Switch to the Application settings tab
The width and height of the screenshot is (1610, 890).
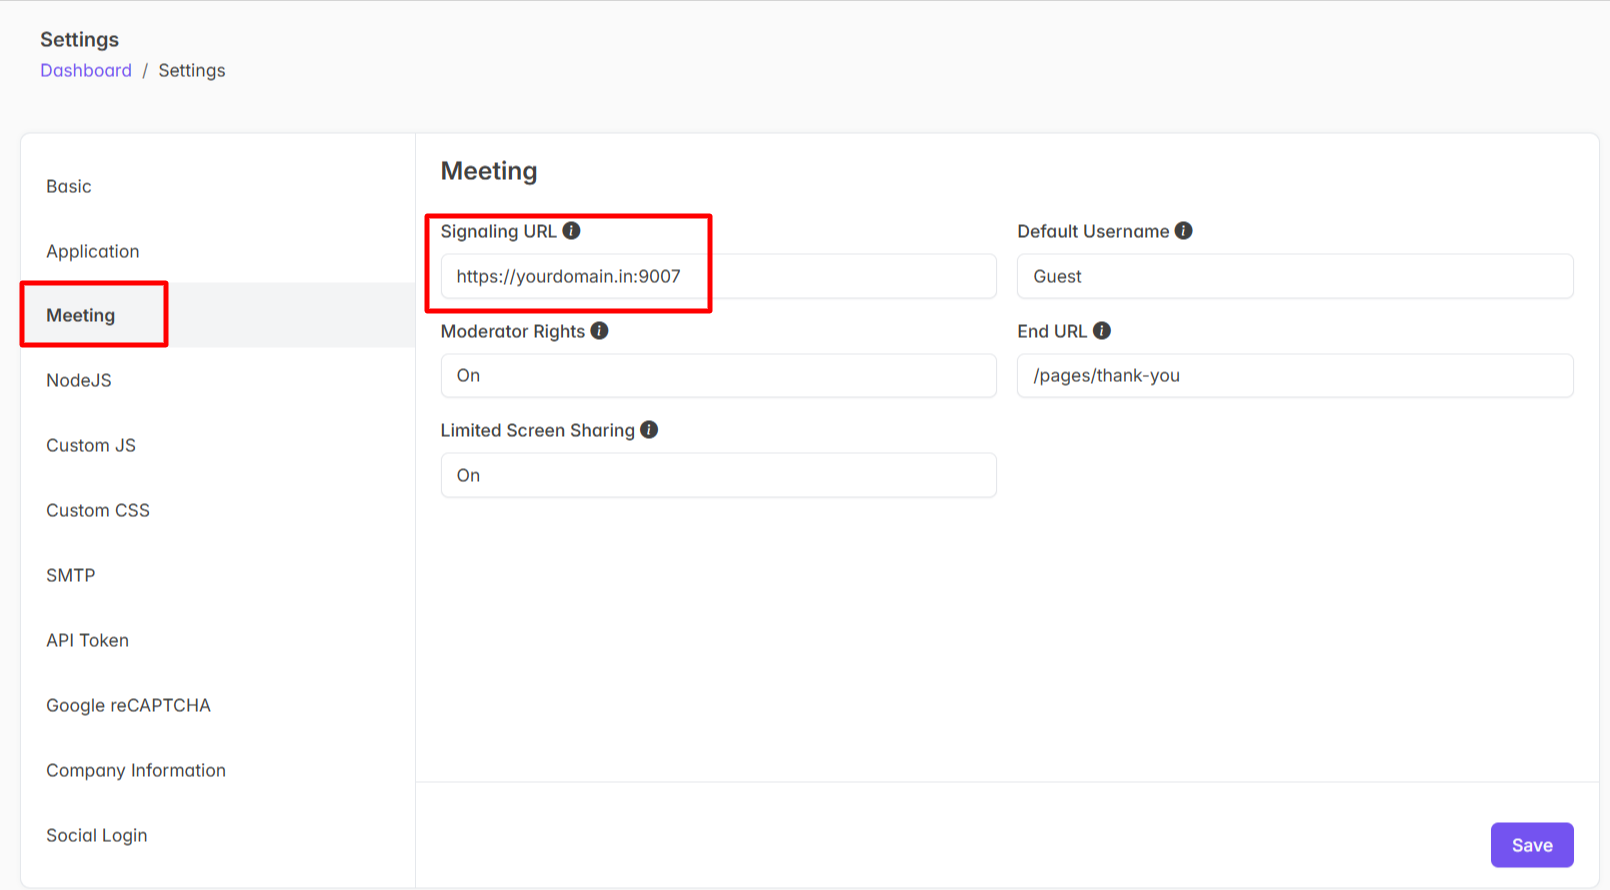[93, 252]
